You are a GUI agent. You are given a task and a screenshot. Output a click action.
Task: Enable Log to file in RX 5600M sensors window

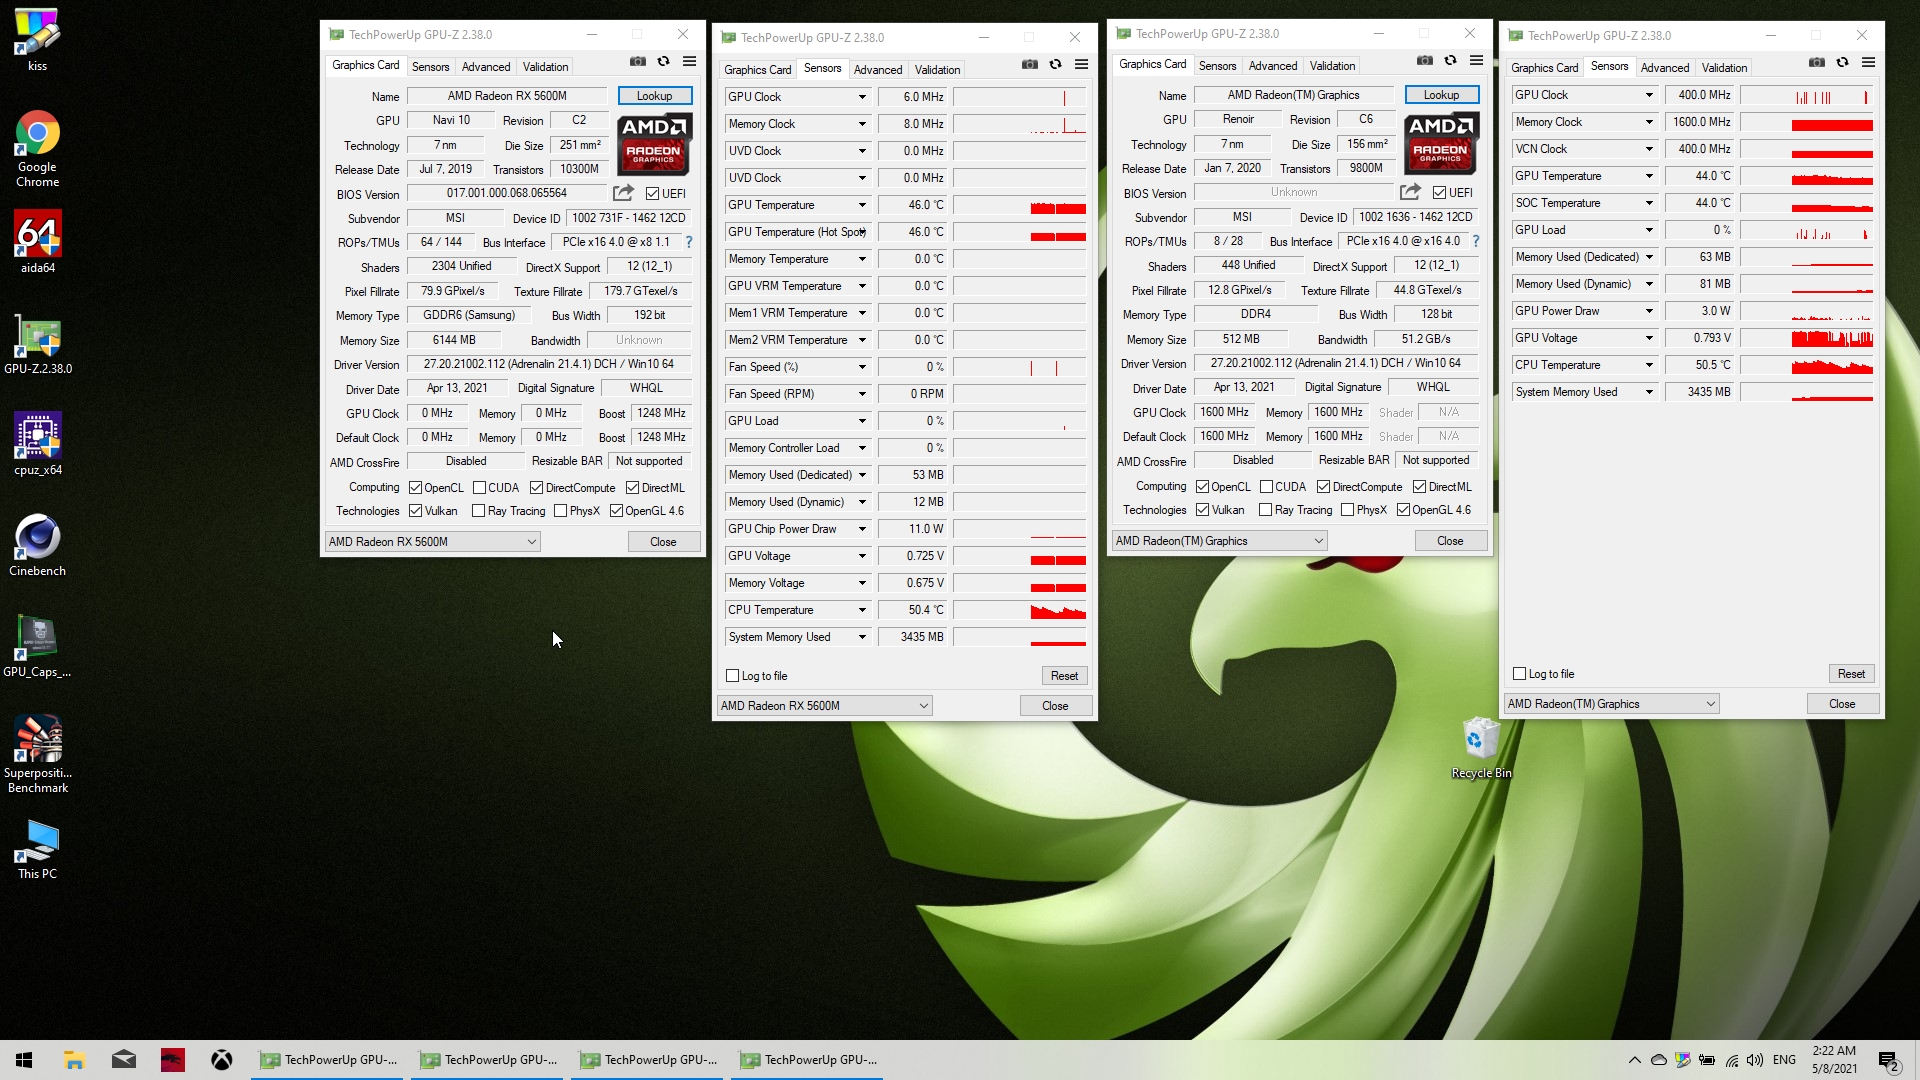pyautogui.click(x=733, y=676)
